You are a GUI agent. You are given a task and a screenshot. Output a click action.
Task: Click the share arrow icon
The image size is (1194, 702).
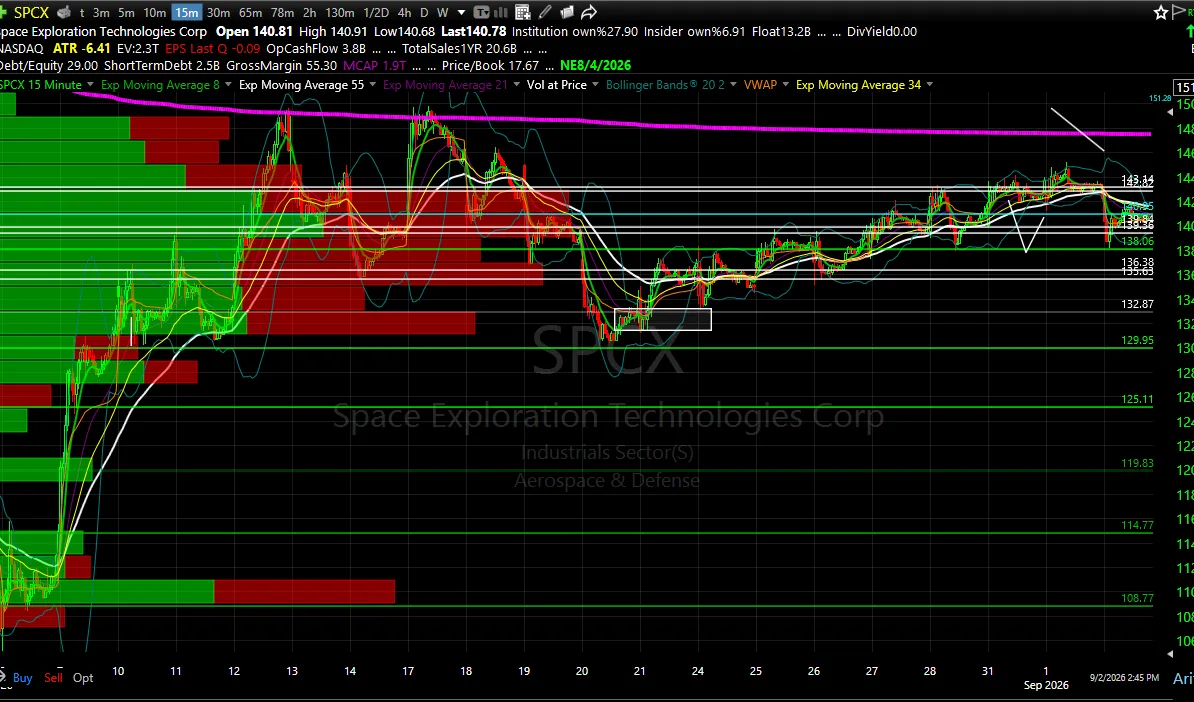tap(589, 12)
